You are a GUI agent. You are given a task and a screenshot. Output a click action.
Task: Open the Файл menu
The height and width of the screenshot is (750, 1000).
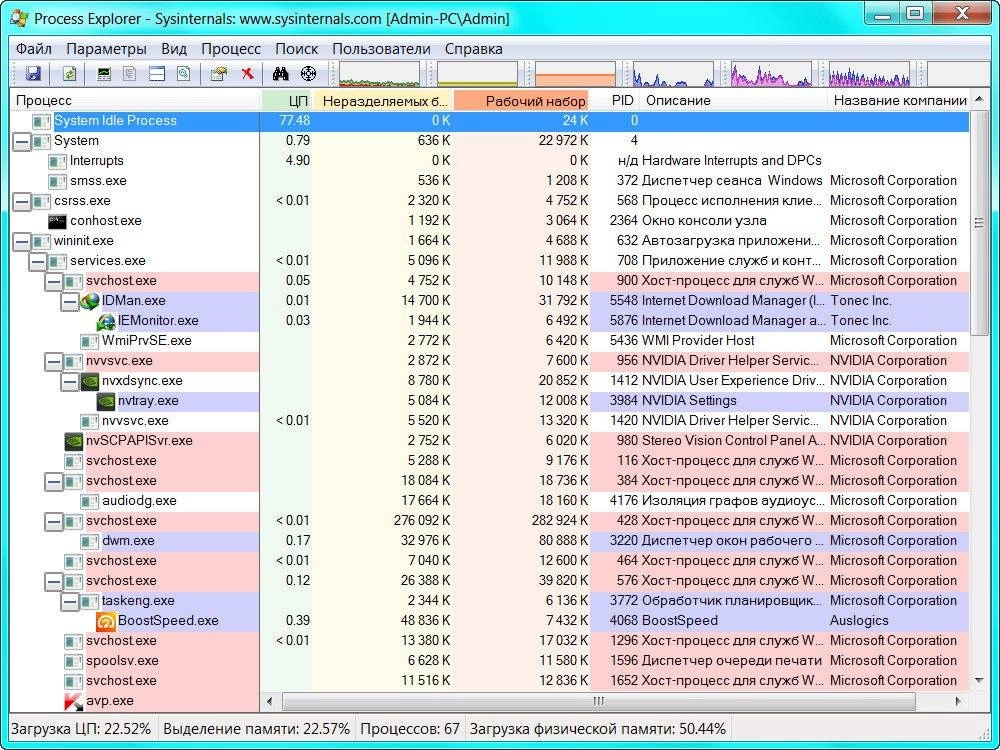coord(34,49)
